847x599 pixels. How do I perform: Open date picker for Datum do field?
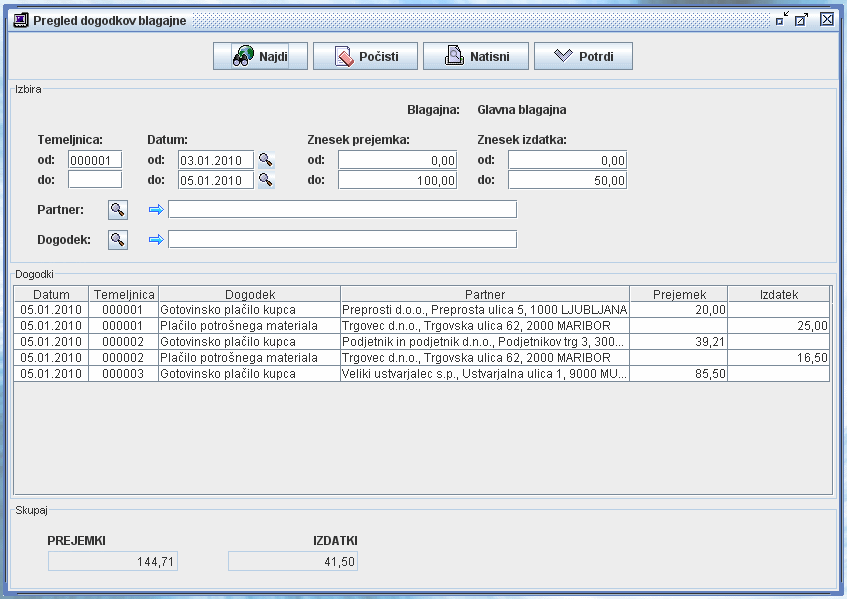[x=265, y=180]
